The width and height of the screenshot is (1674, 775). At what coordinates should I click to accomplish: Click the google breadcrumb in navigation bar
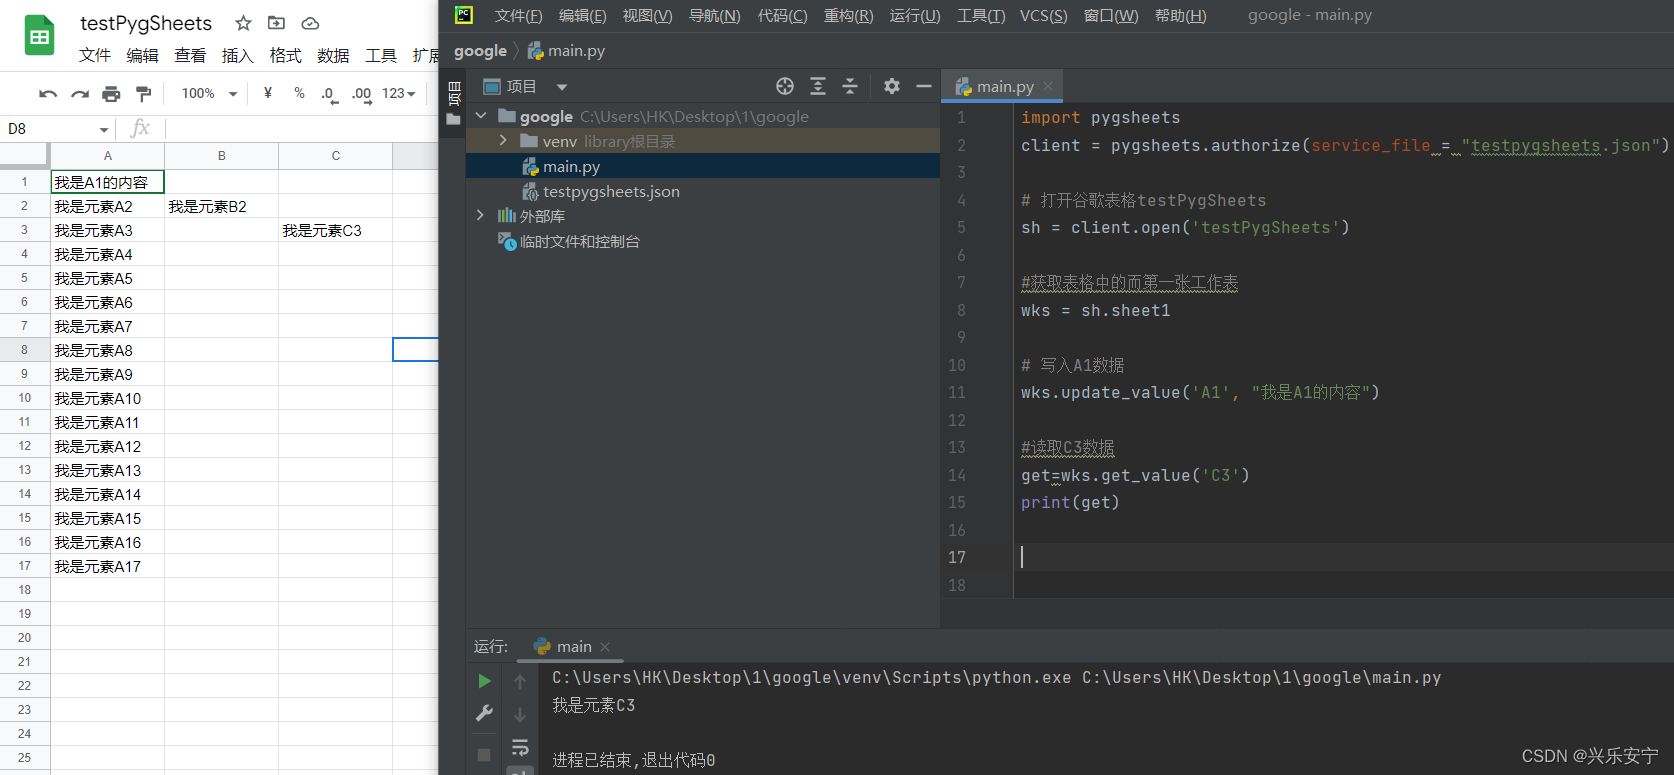tap(480, 51)
